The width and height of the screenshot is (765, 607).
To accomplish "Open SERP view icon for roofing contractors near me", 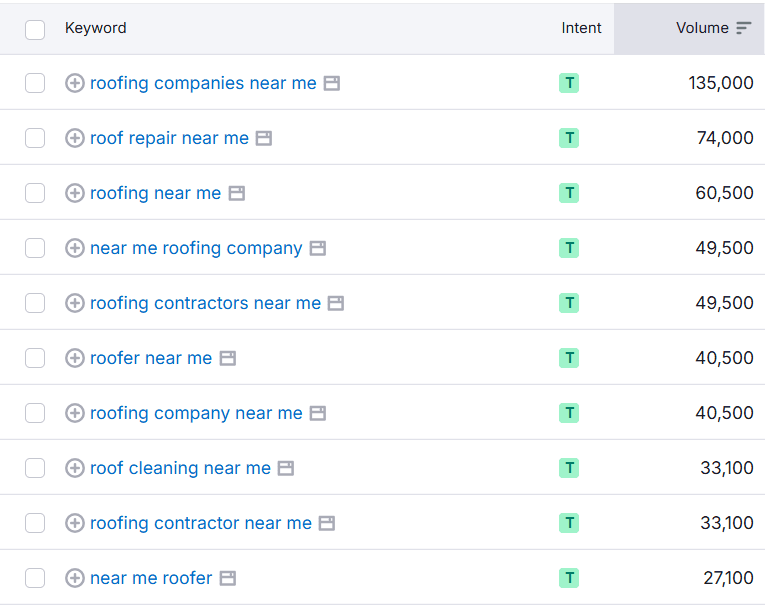I will [336, 304].
